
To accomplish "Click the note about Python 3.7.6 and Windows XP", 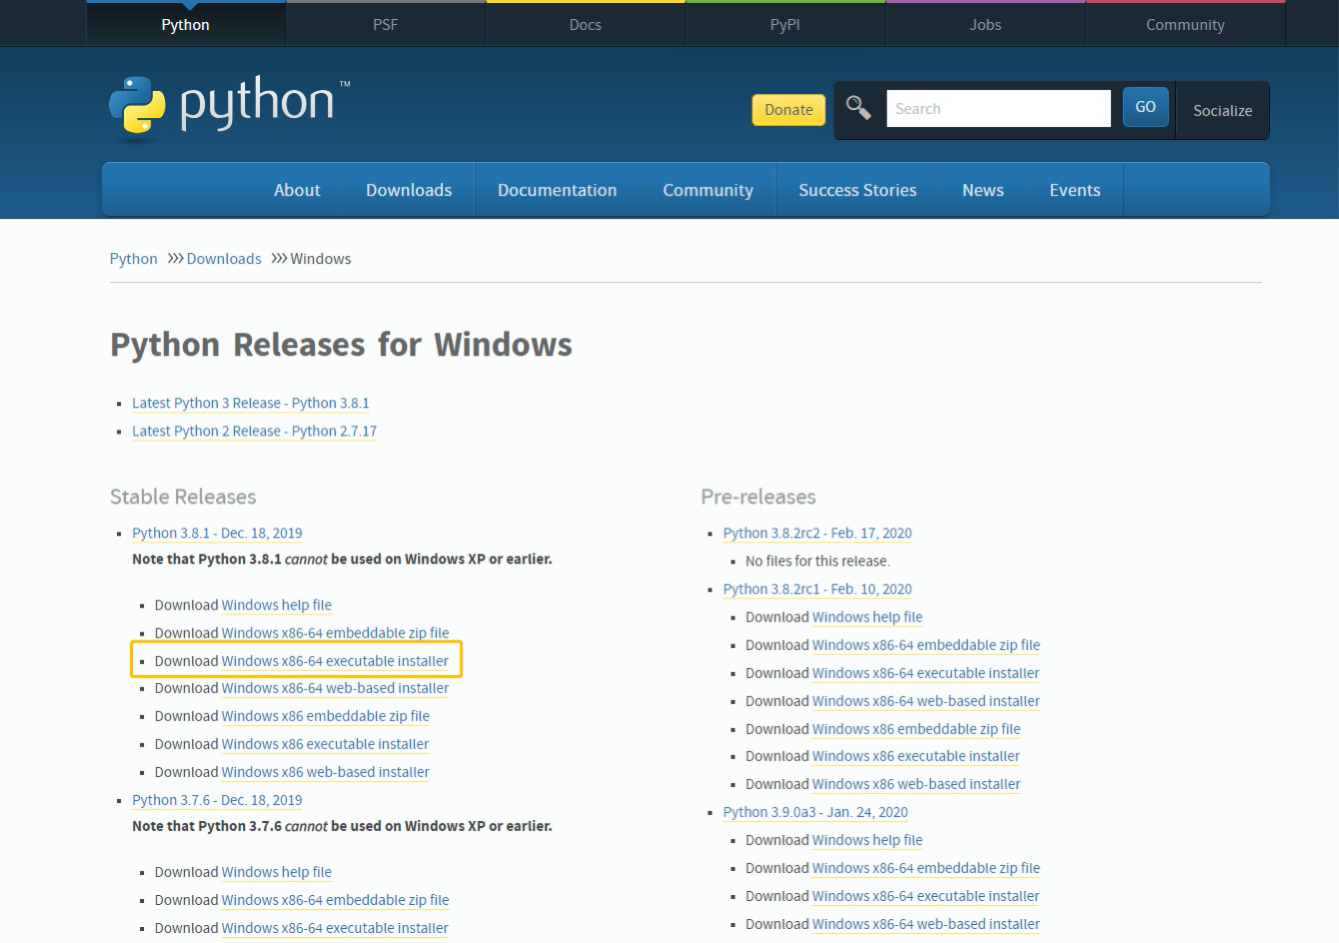I will click(x=342, y=826).
